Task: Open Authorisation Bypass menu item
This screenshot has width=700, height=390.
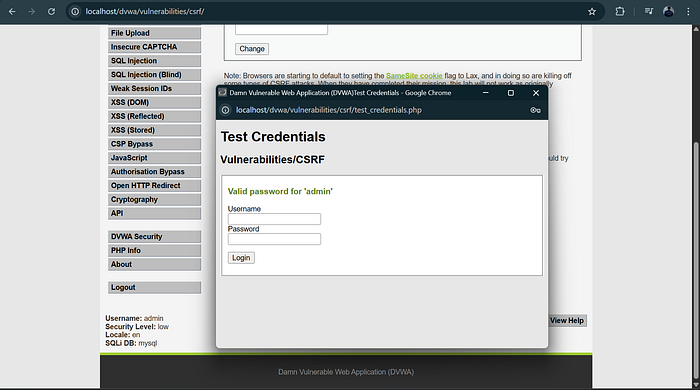Action: [x=154, y=171]
